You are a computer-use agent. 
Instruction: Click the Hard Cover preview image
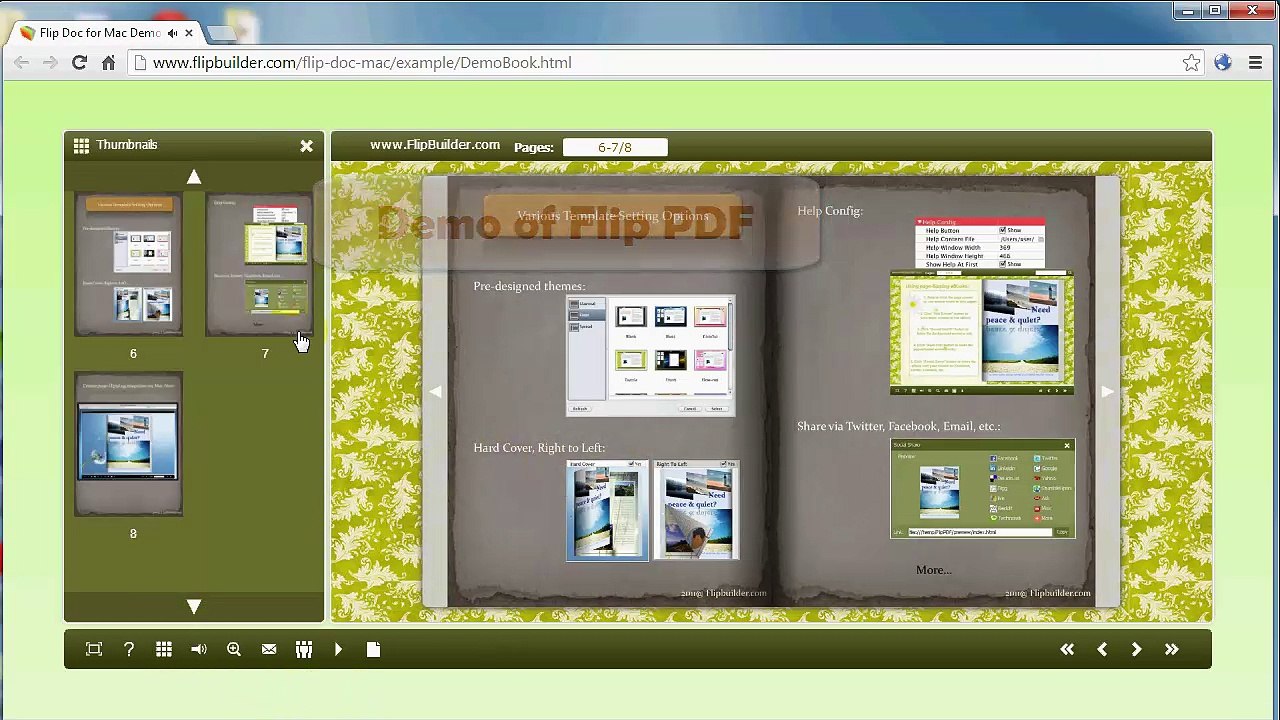[x=607, y=510]
